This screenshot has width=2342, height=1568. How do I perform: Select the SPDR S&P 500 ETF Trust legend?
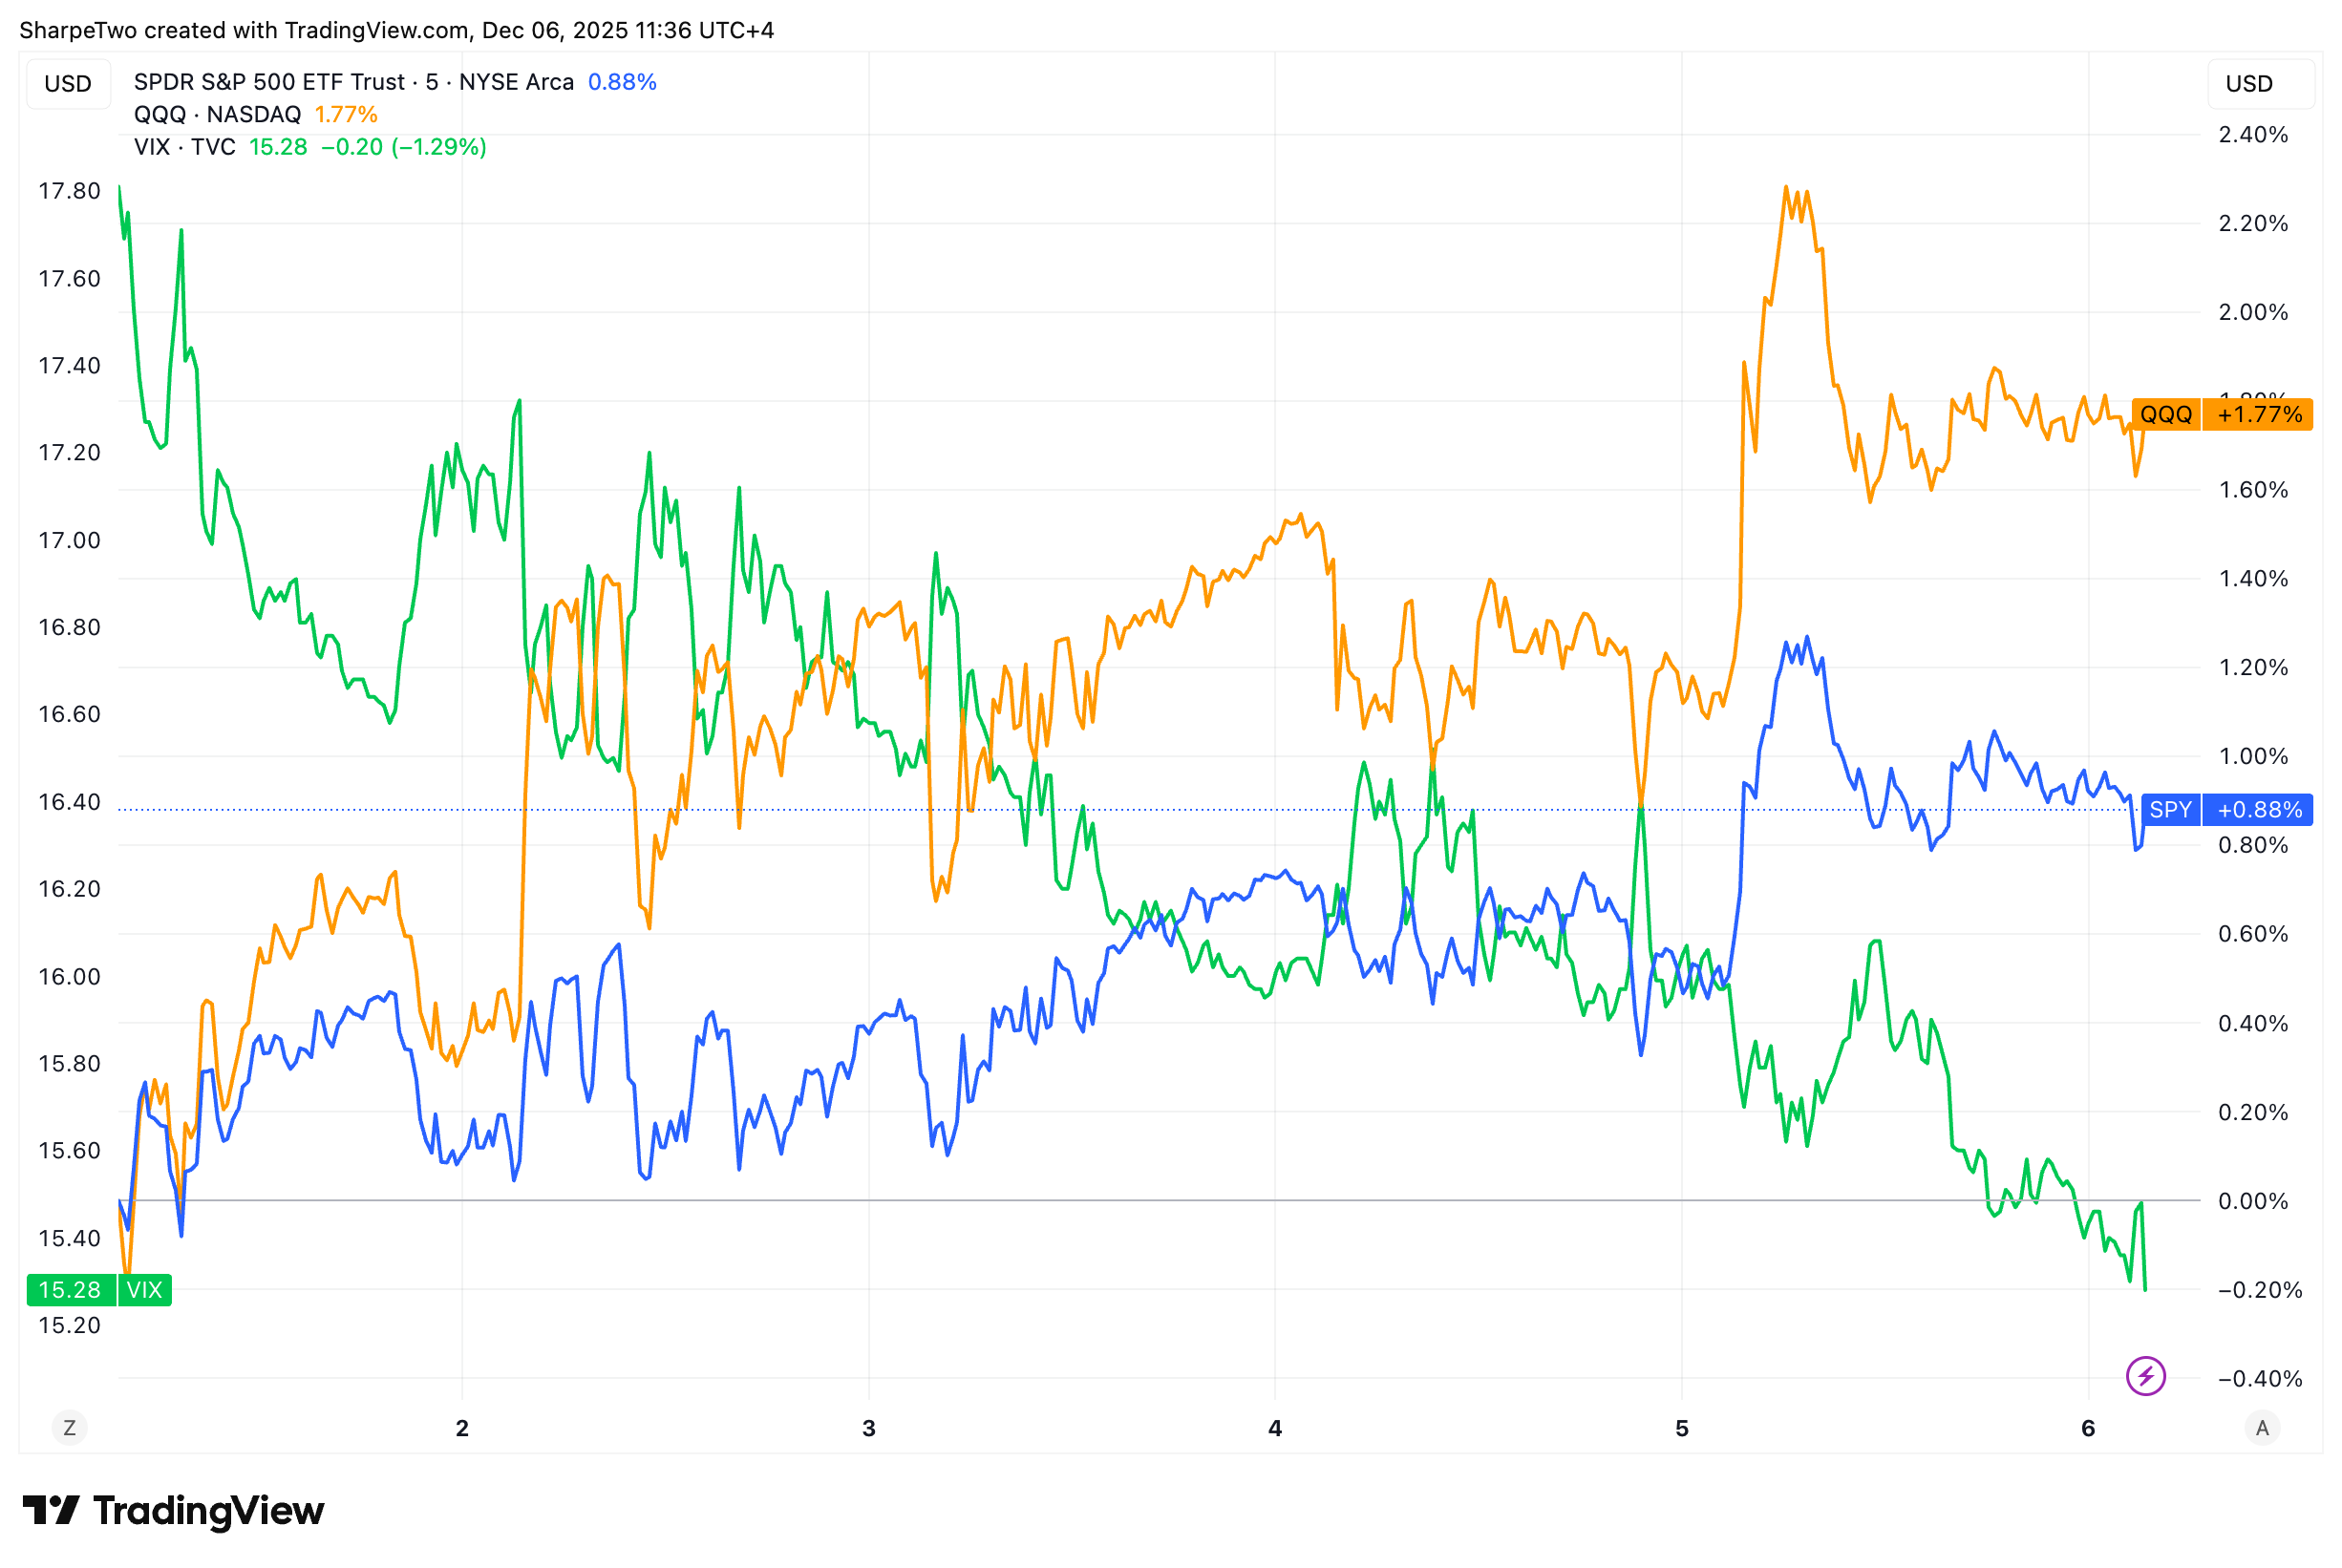tap(353, 82)
